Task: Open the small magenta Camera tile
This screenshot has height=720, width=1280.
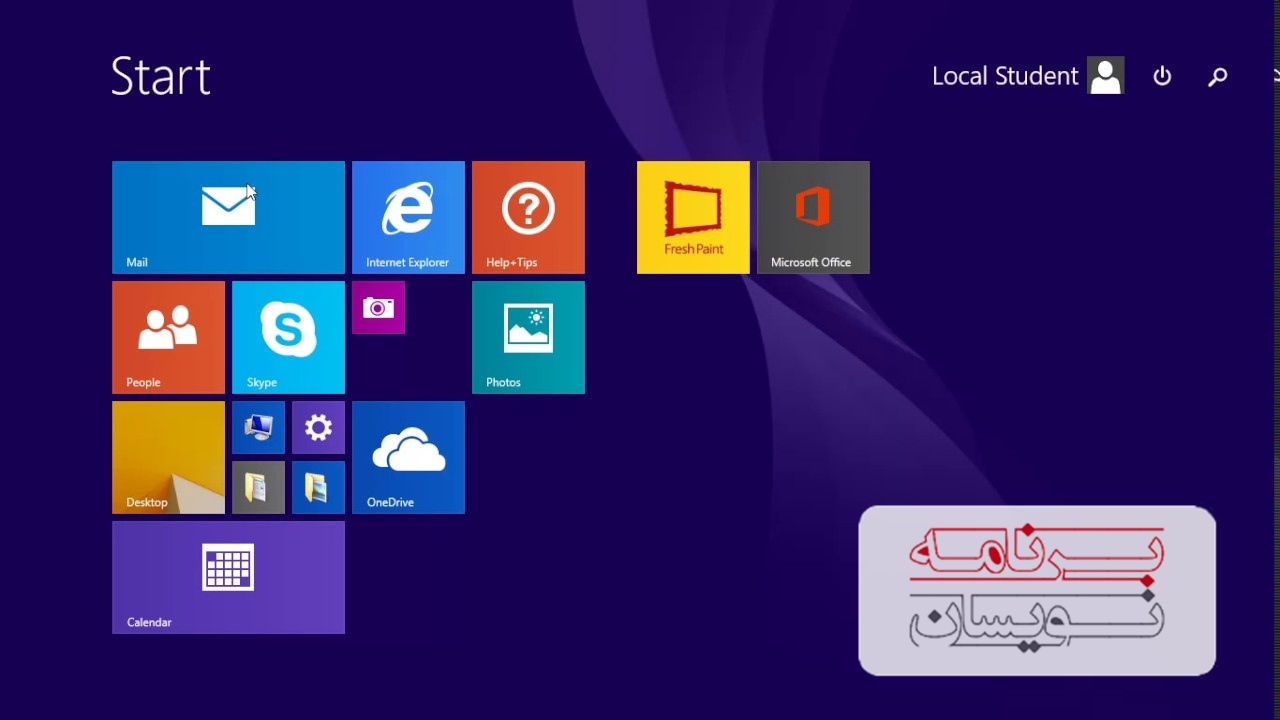Action: pos(378,307)
